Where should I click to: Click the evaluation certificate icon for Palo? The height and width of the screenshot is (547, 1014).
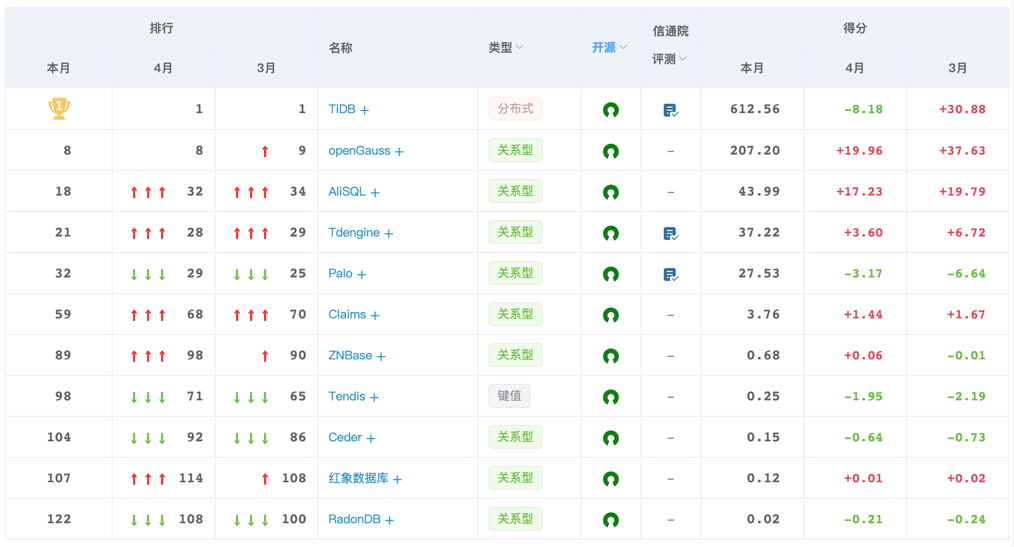point(670,274)
